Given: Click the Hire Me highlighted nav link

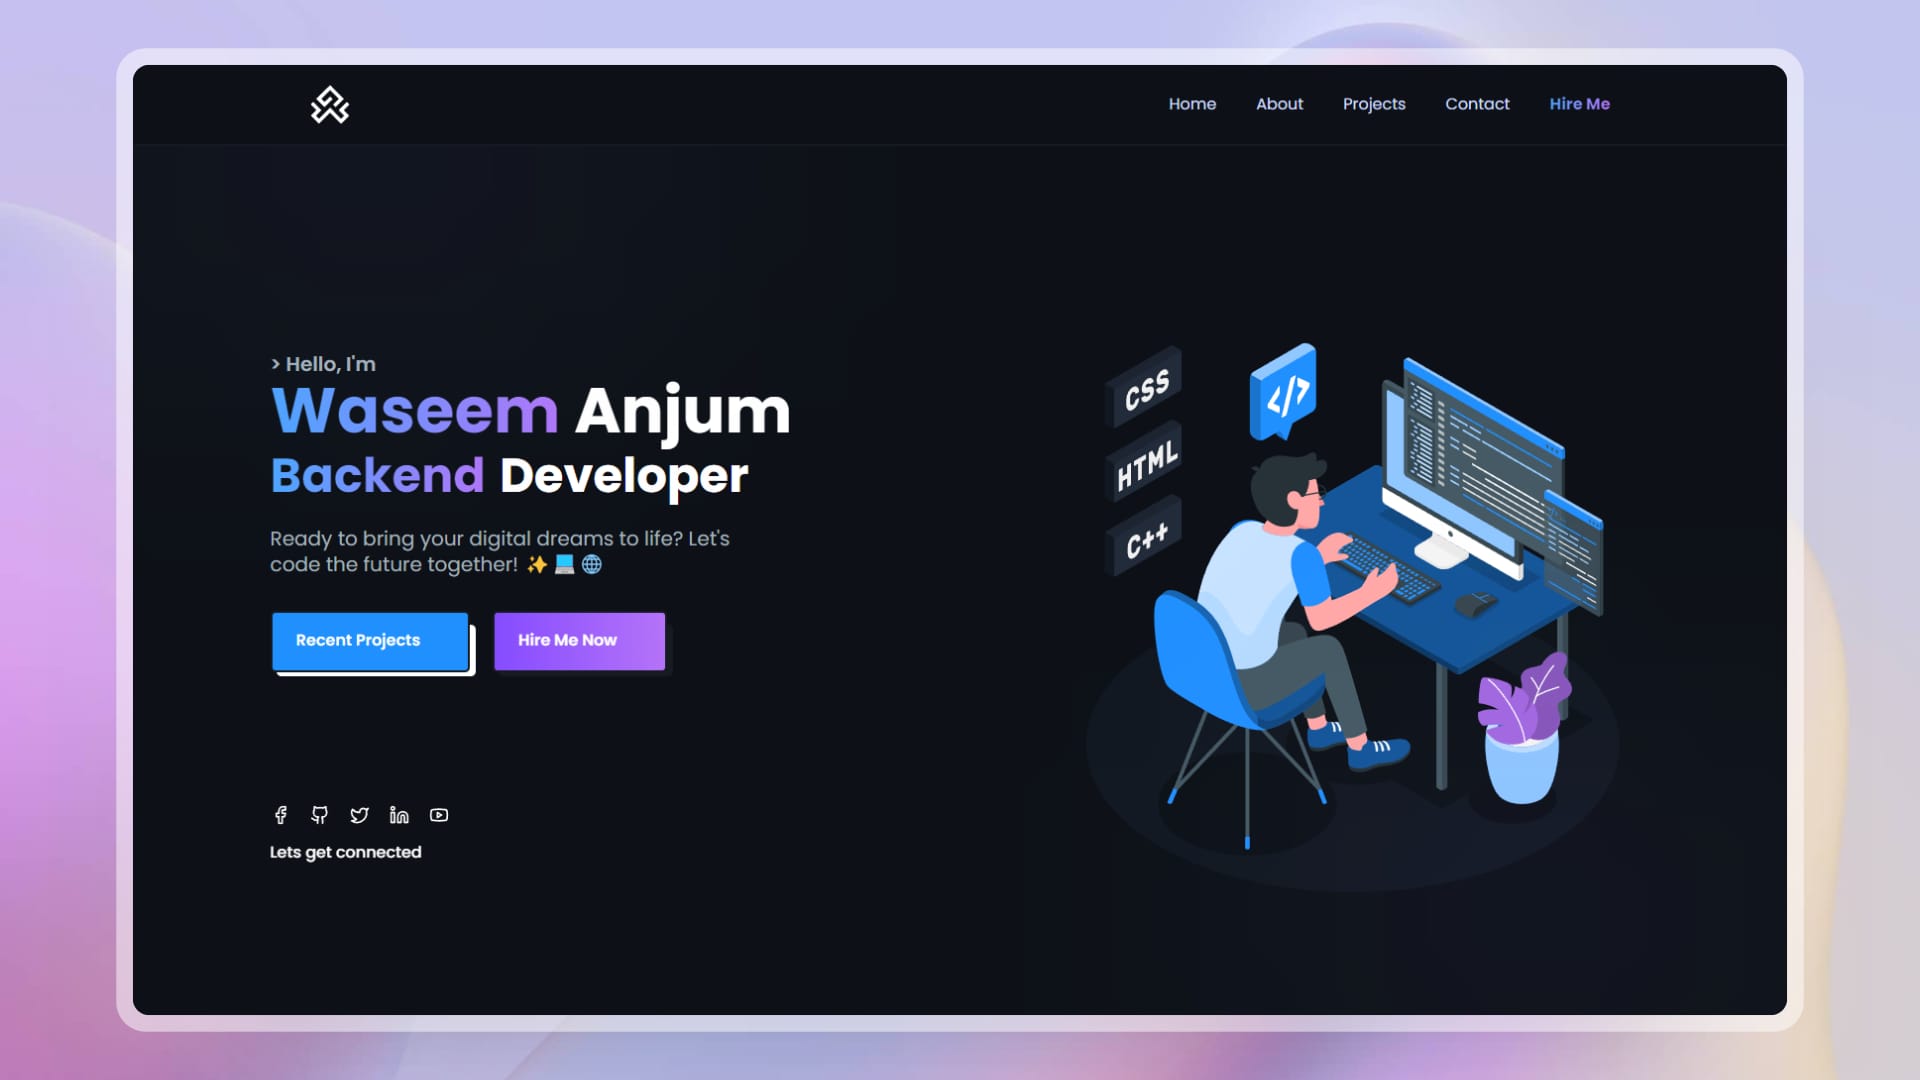Looking at the screenshot, I should click(1578, 104).
